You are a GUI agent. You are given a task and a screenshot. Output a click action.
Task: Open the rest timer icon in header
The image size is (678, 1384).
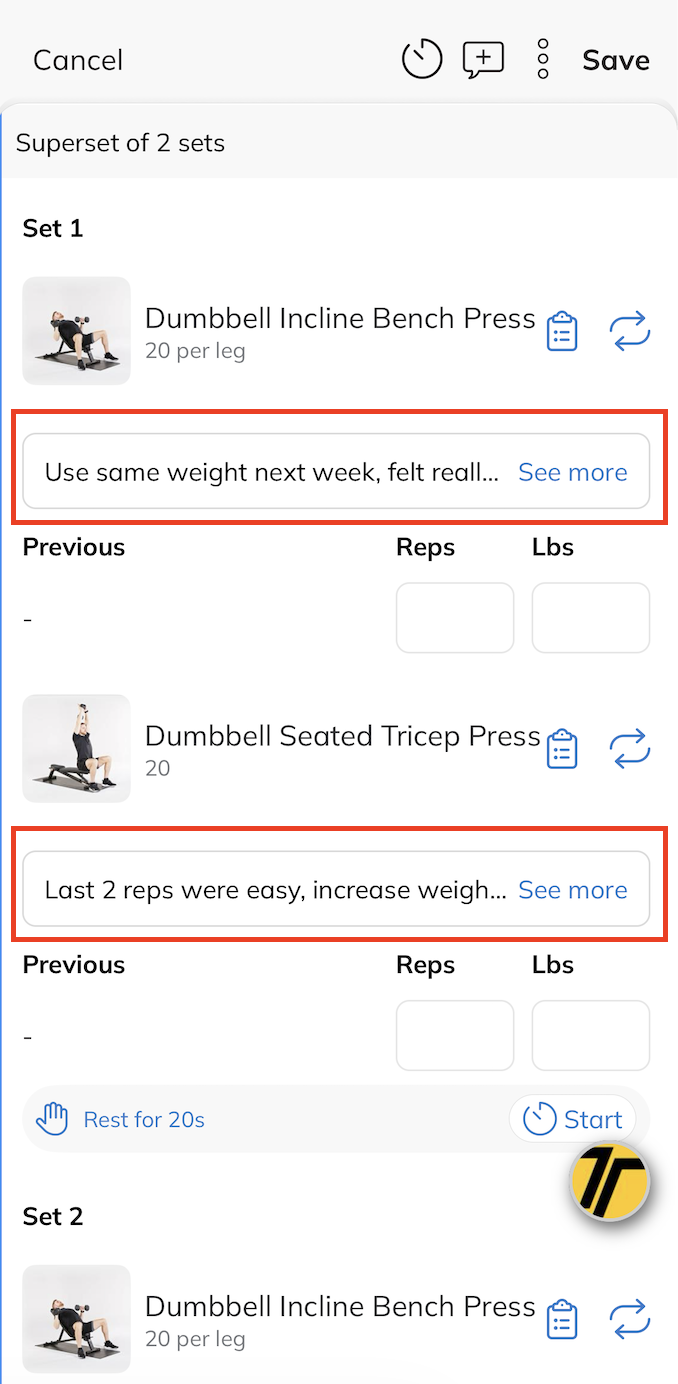[x=422, y=59]
